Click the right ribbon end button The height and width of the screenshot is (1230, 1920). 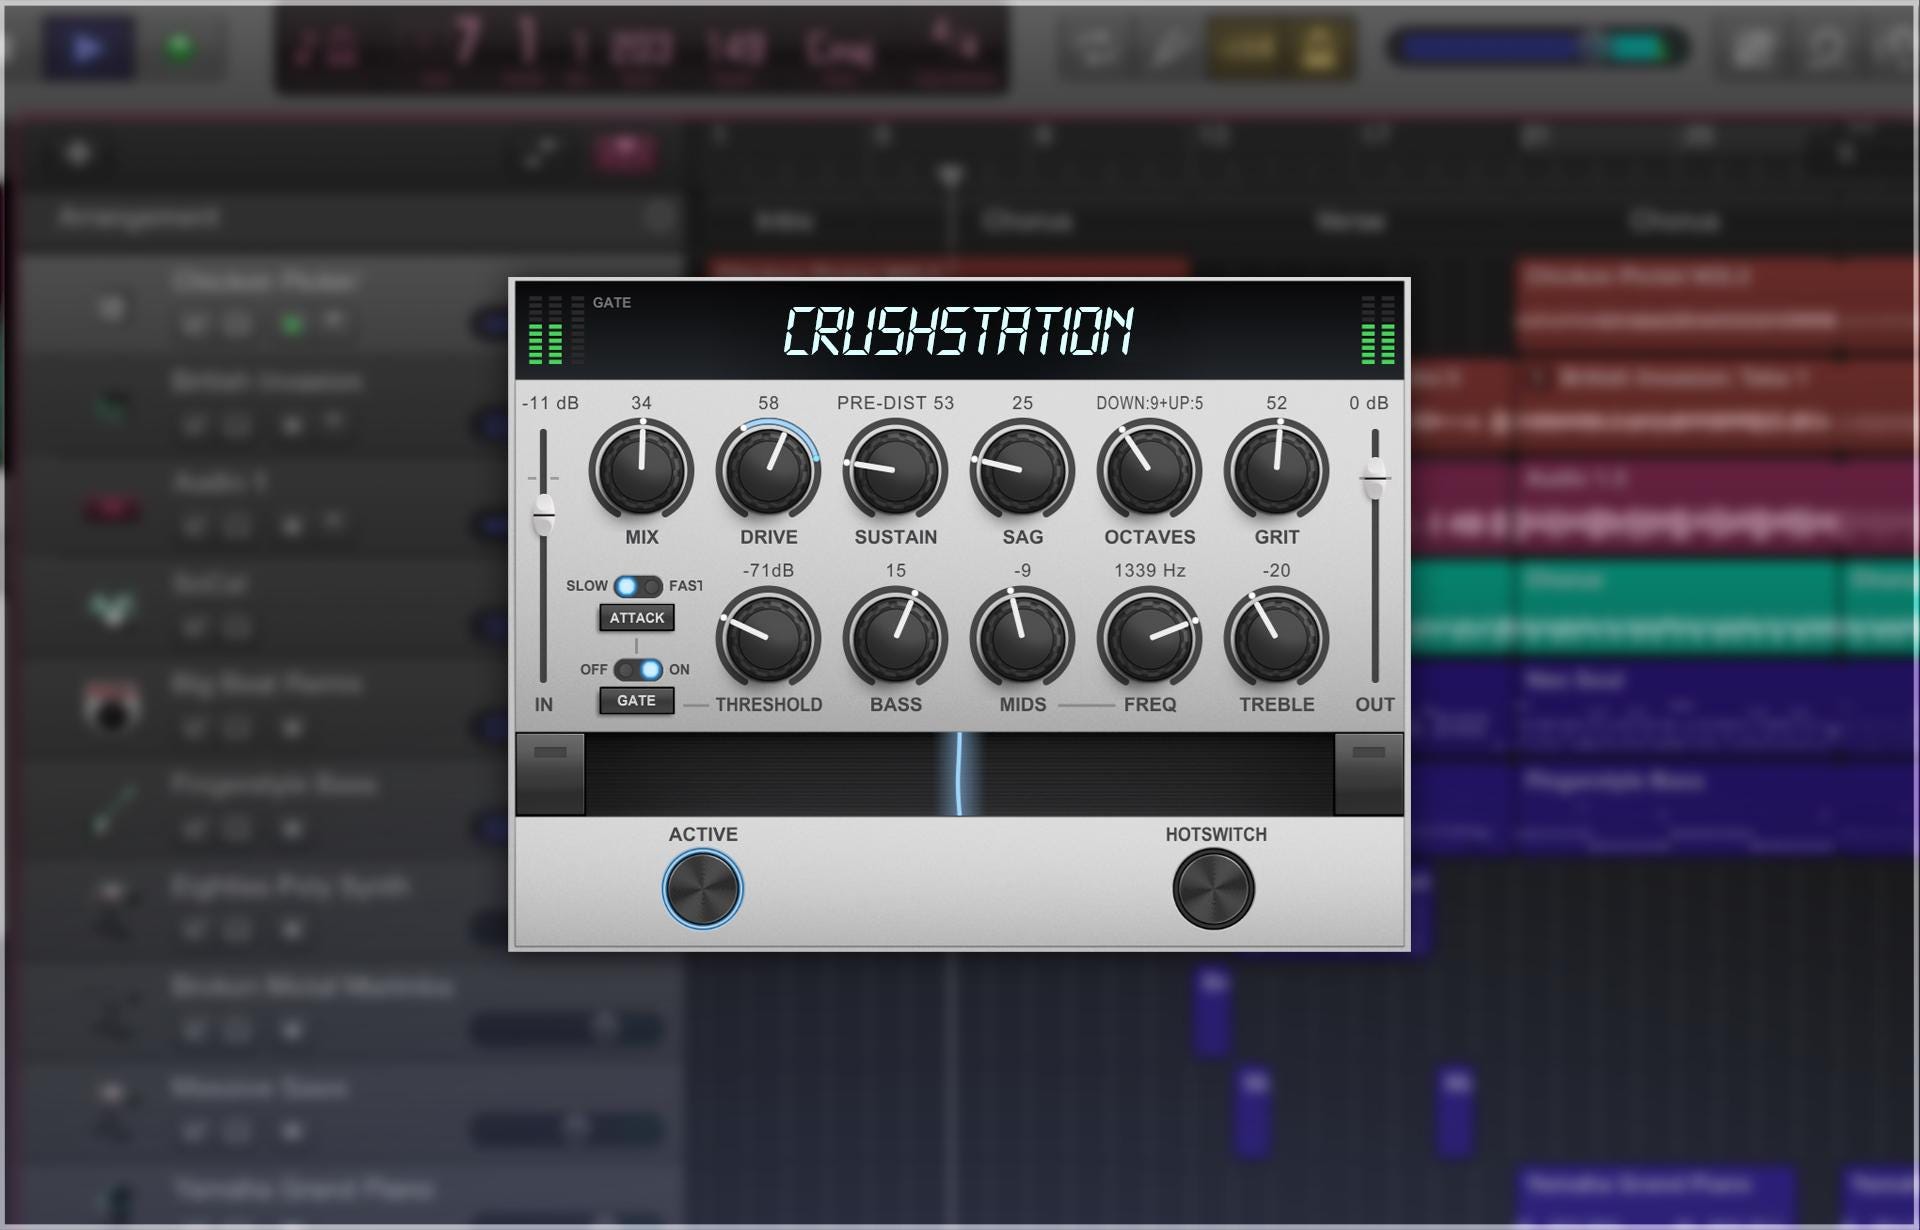pos(1369,774)
